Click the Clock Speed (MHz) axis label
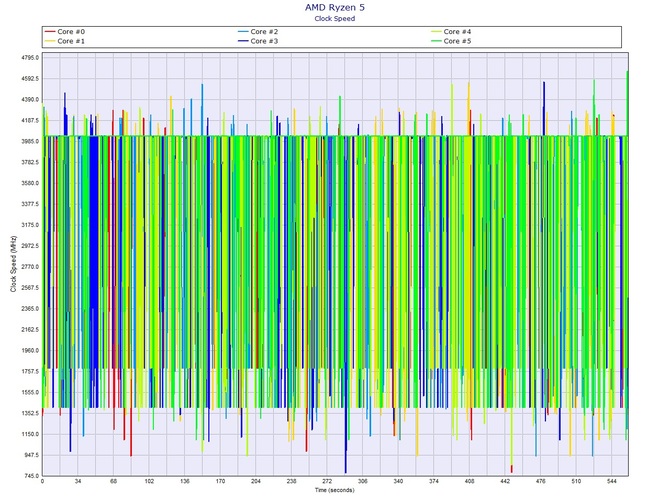Viewport: 670px width, 502px height. click(13, 264)
